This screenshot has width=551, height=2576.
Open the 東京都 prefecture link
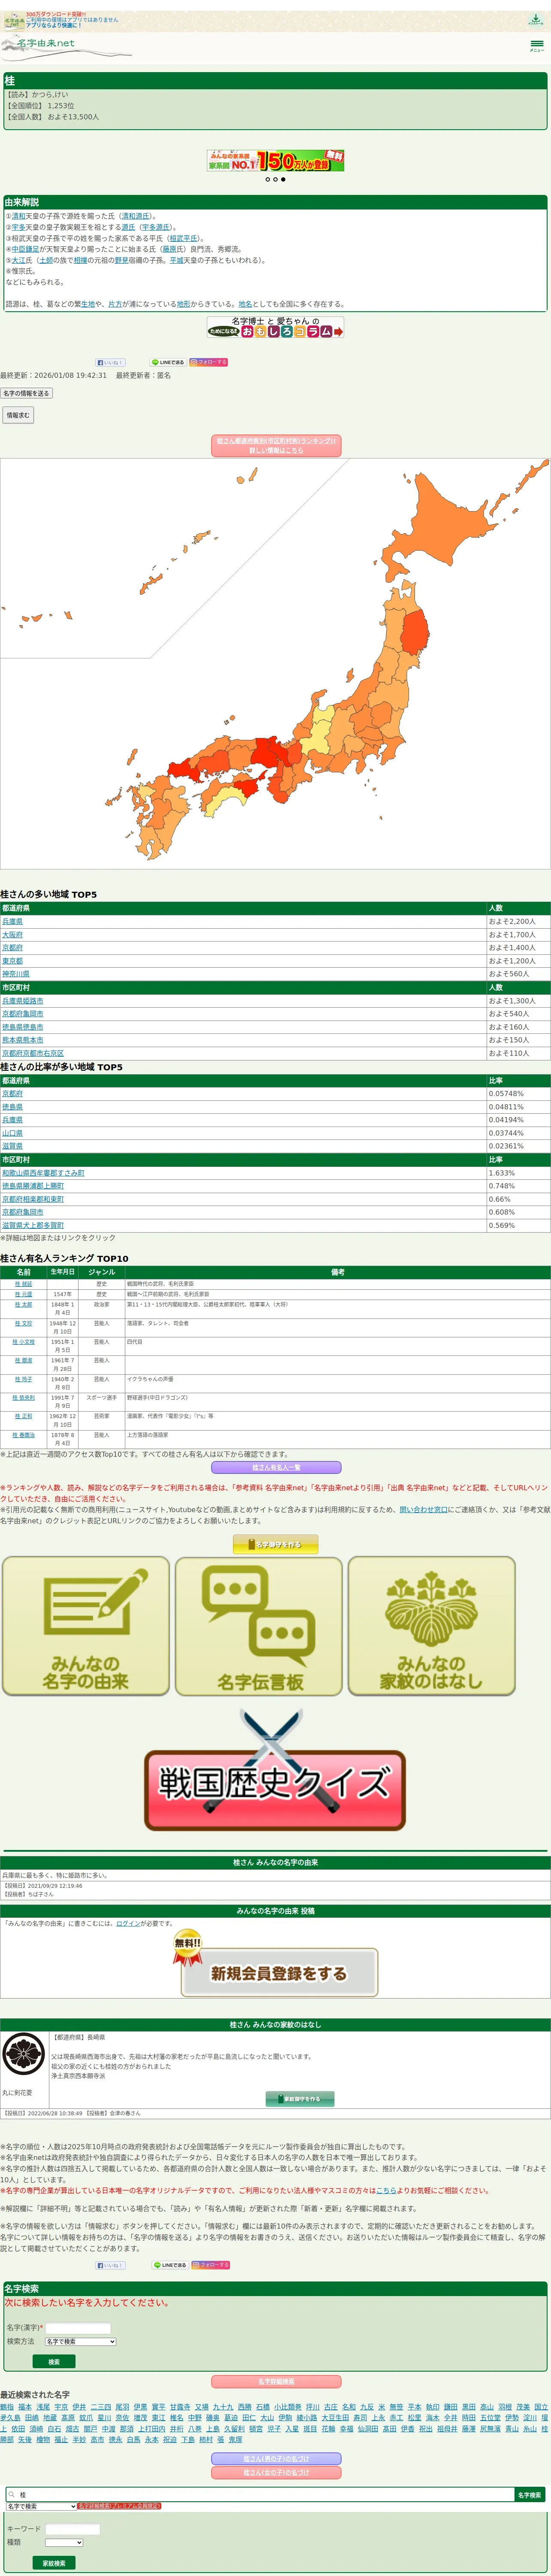click(12, 961)
